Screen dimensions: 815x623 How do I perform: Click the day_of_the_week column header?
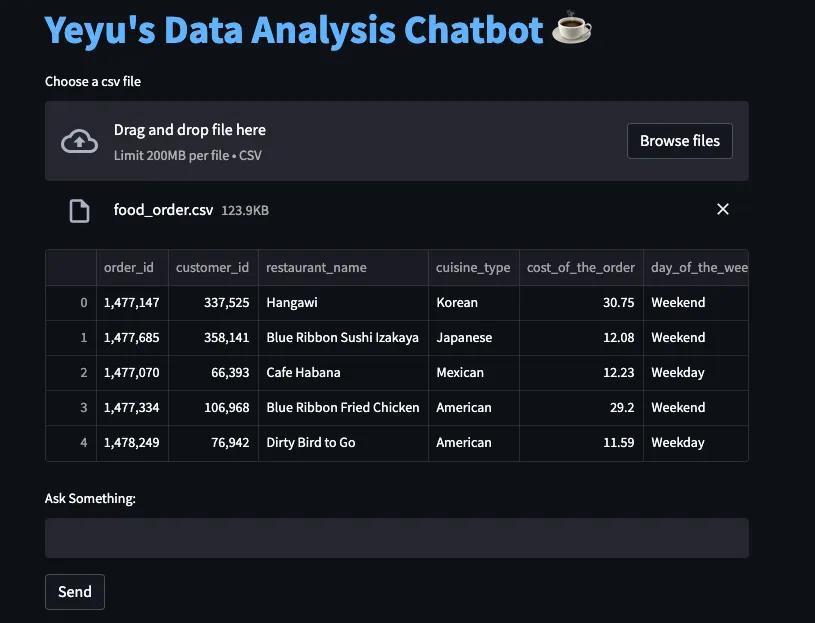click(696, 267)
